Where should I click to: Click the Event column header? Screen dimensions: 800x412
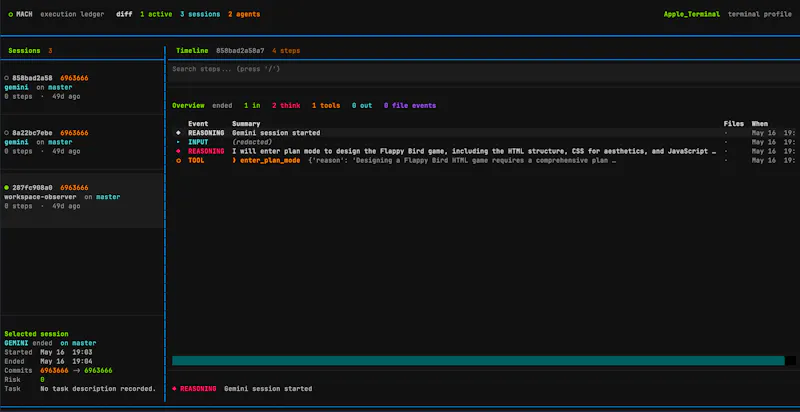pyautogui.click(x=198, y=123)
